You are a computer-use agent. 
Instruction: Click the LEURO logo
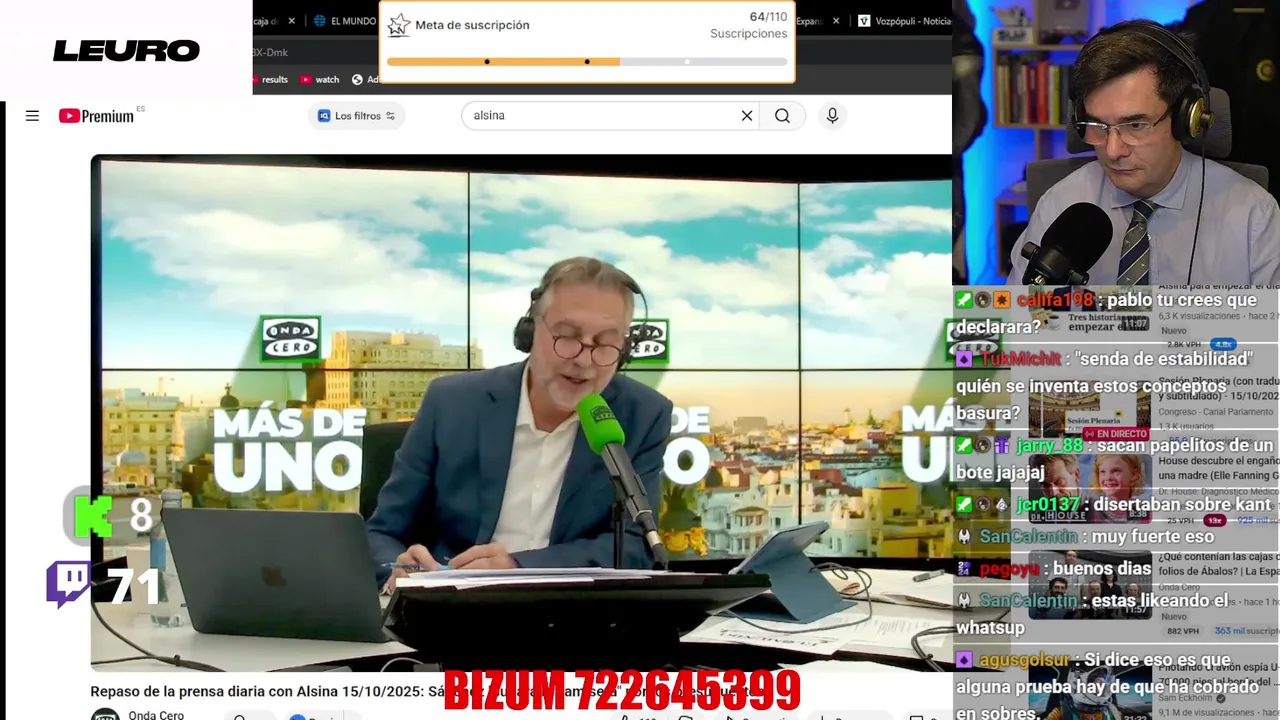tap(127, 50)
